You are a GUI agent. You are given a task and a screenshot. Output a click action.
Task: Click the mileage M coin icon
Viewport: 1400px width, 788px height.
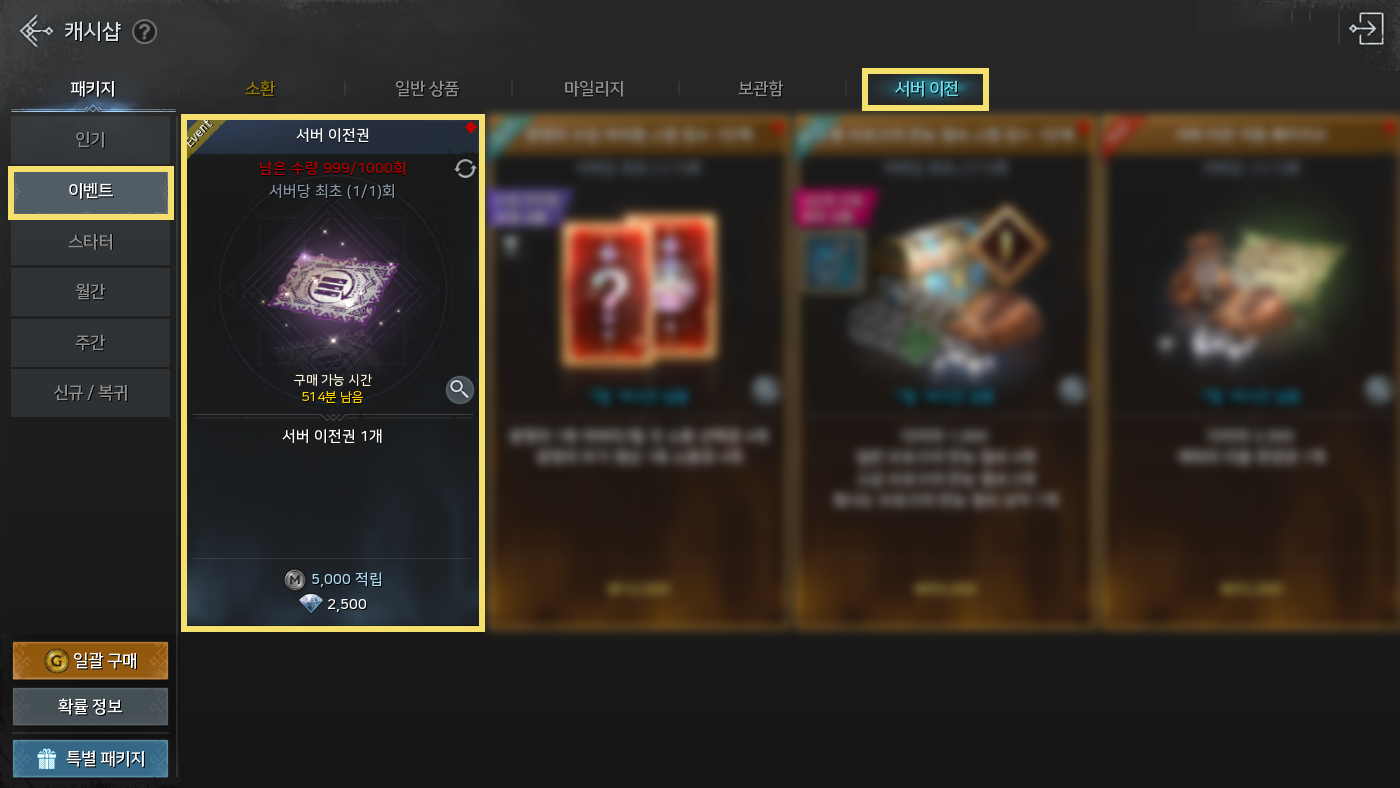click(x=294, y=579)
